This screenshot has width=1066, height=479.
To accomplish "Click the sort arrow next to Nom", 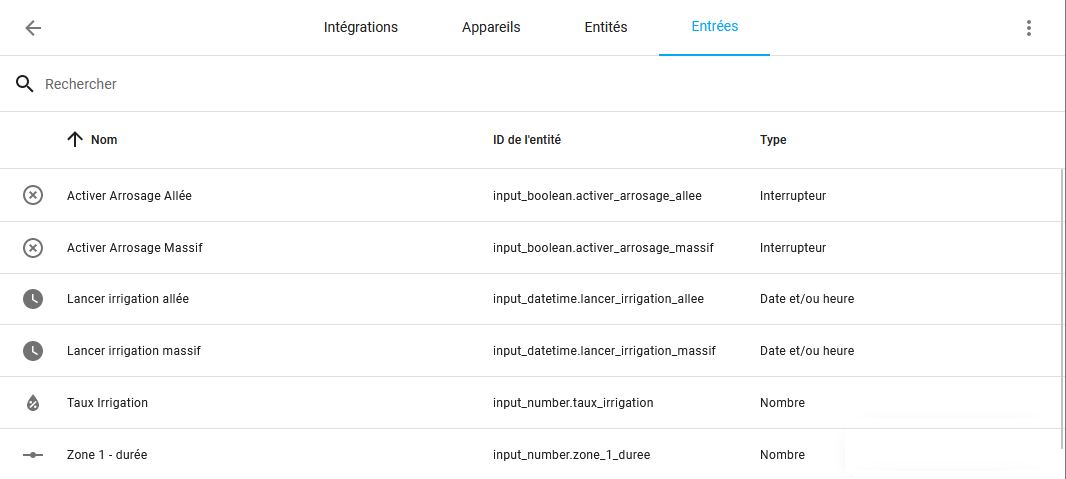I will coord(75,139).
